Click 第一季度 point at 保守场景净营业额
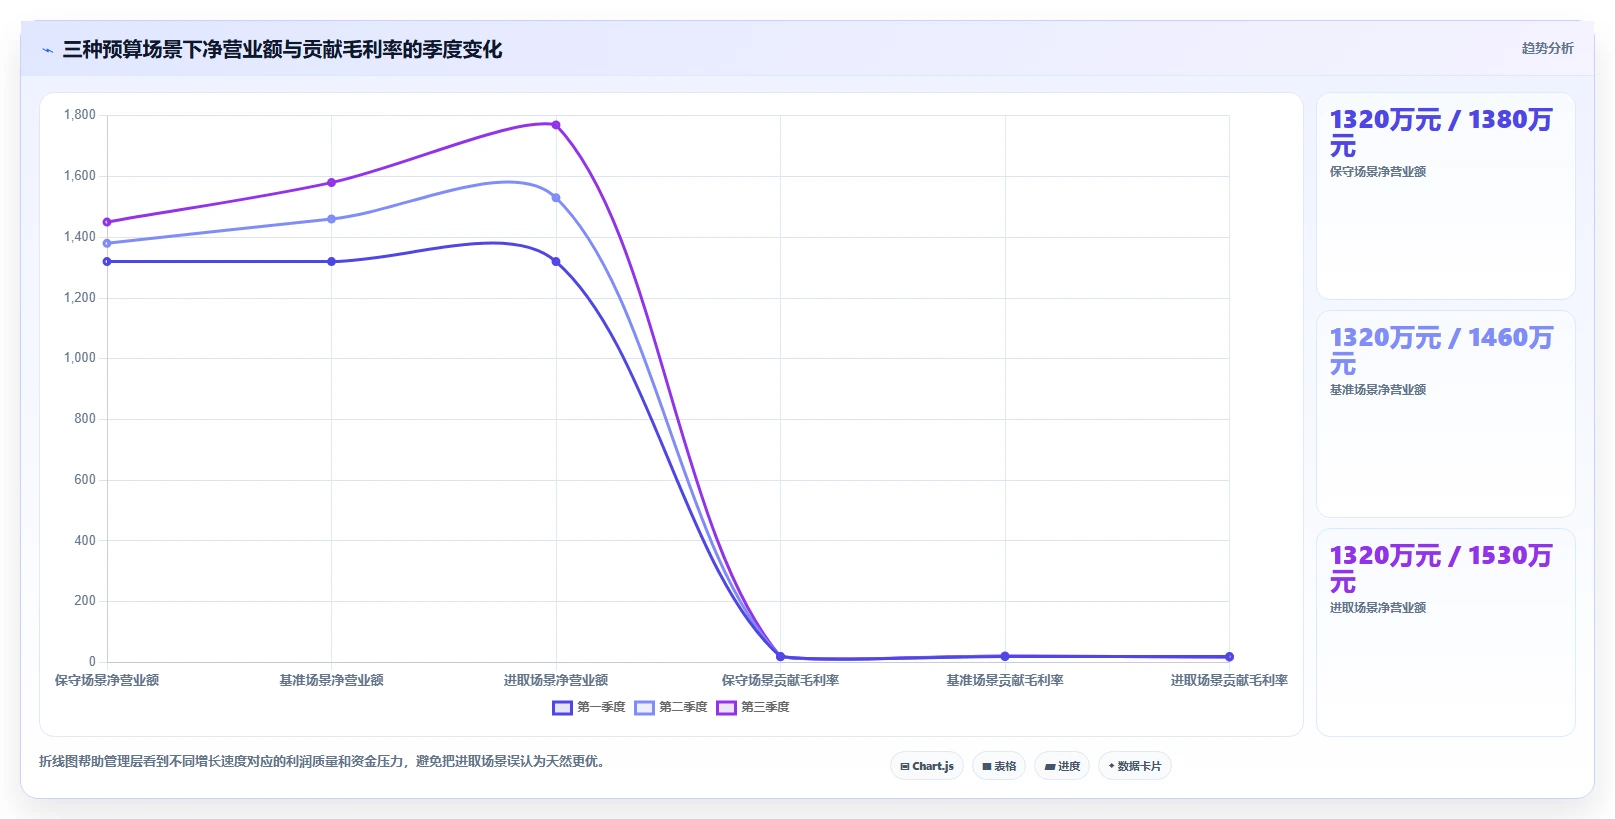 coord(107,262)
